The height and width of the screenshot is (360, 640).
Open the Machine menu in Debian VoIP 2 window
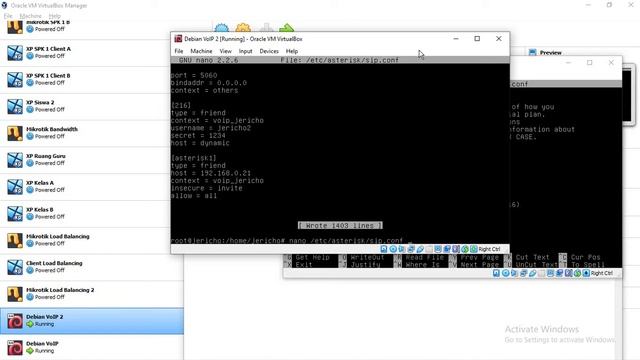point(201,51)
